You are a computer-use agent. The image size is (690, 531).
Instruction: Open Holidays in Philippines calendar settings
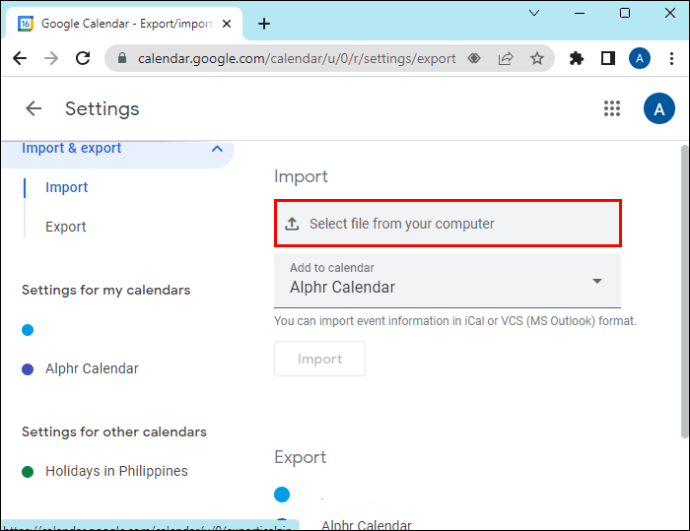[x=116, y=471]
